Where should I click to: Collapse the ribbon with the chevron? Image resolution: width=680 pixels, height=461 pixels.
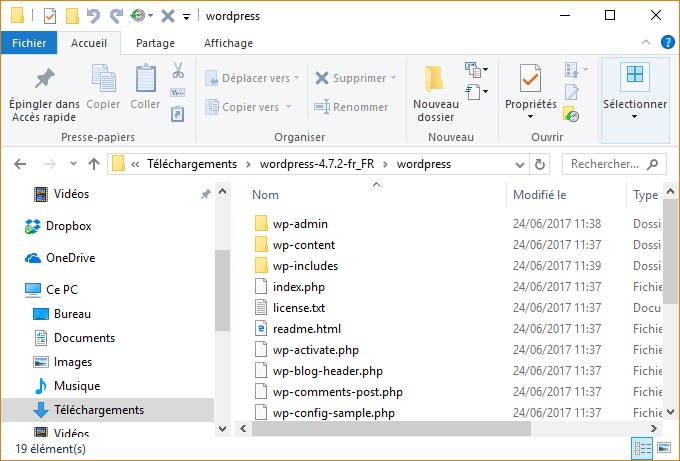pyautogui.click(x=645, y=44)
